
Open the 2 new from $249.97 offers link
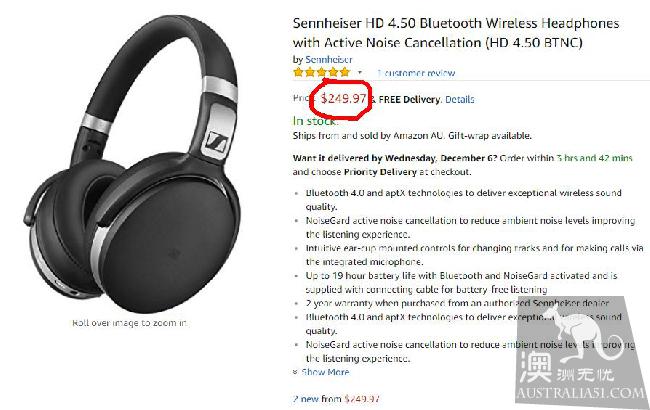coord(336,399)
